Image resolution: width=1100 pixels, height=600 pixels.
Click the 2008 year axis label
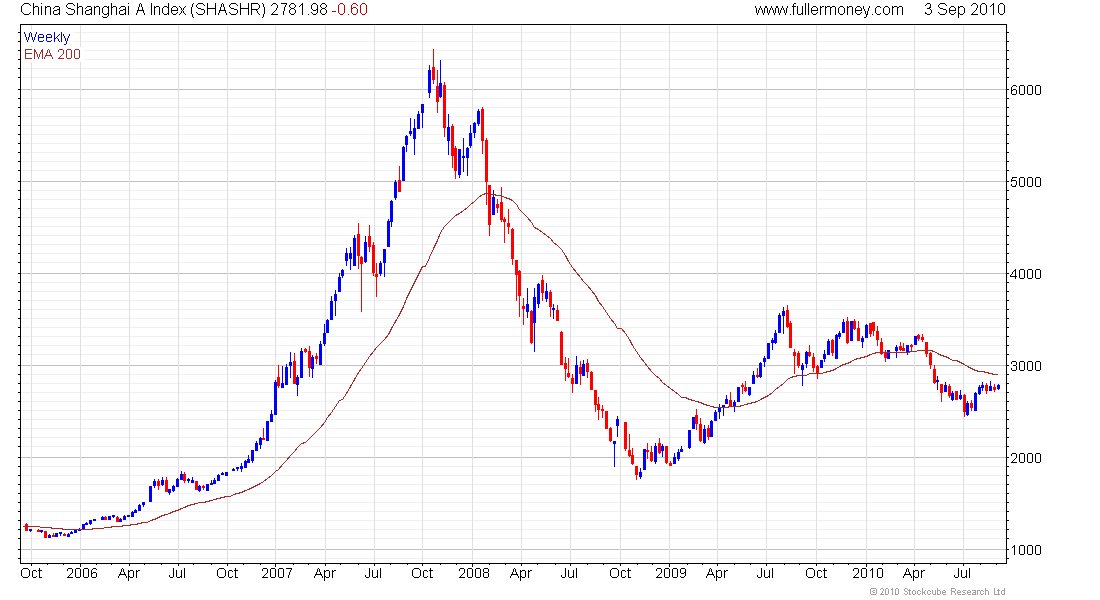coord(474,573)
